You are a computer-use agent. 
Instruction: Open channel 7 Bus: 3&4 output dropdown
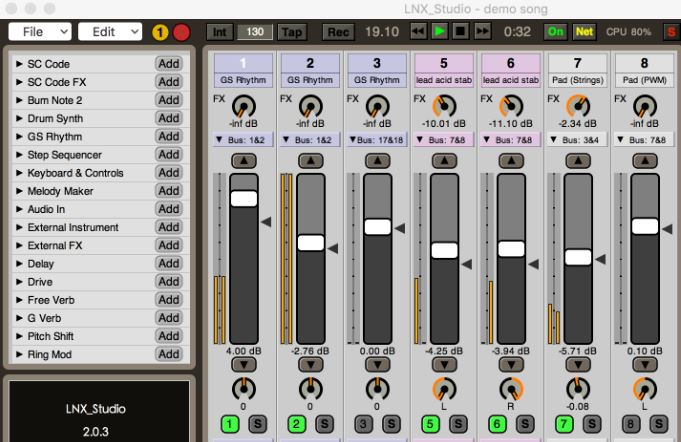pos(578,140)
